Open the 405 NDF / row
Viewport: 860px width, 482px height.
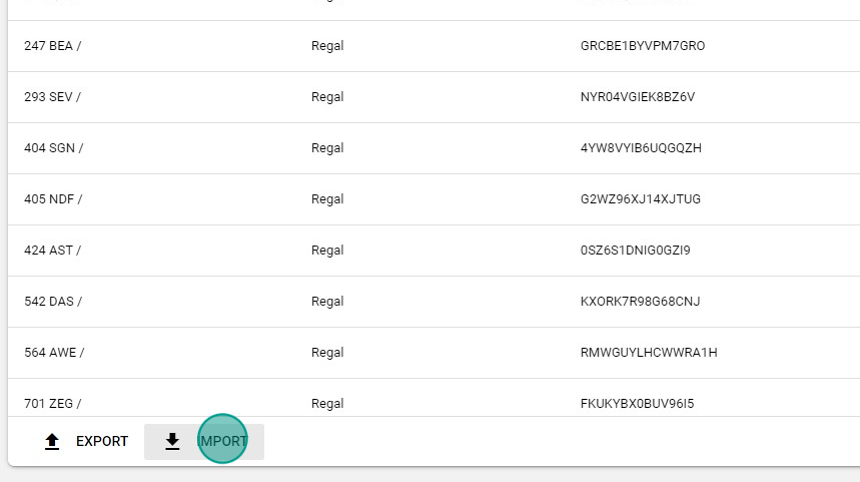434,199
